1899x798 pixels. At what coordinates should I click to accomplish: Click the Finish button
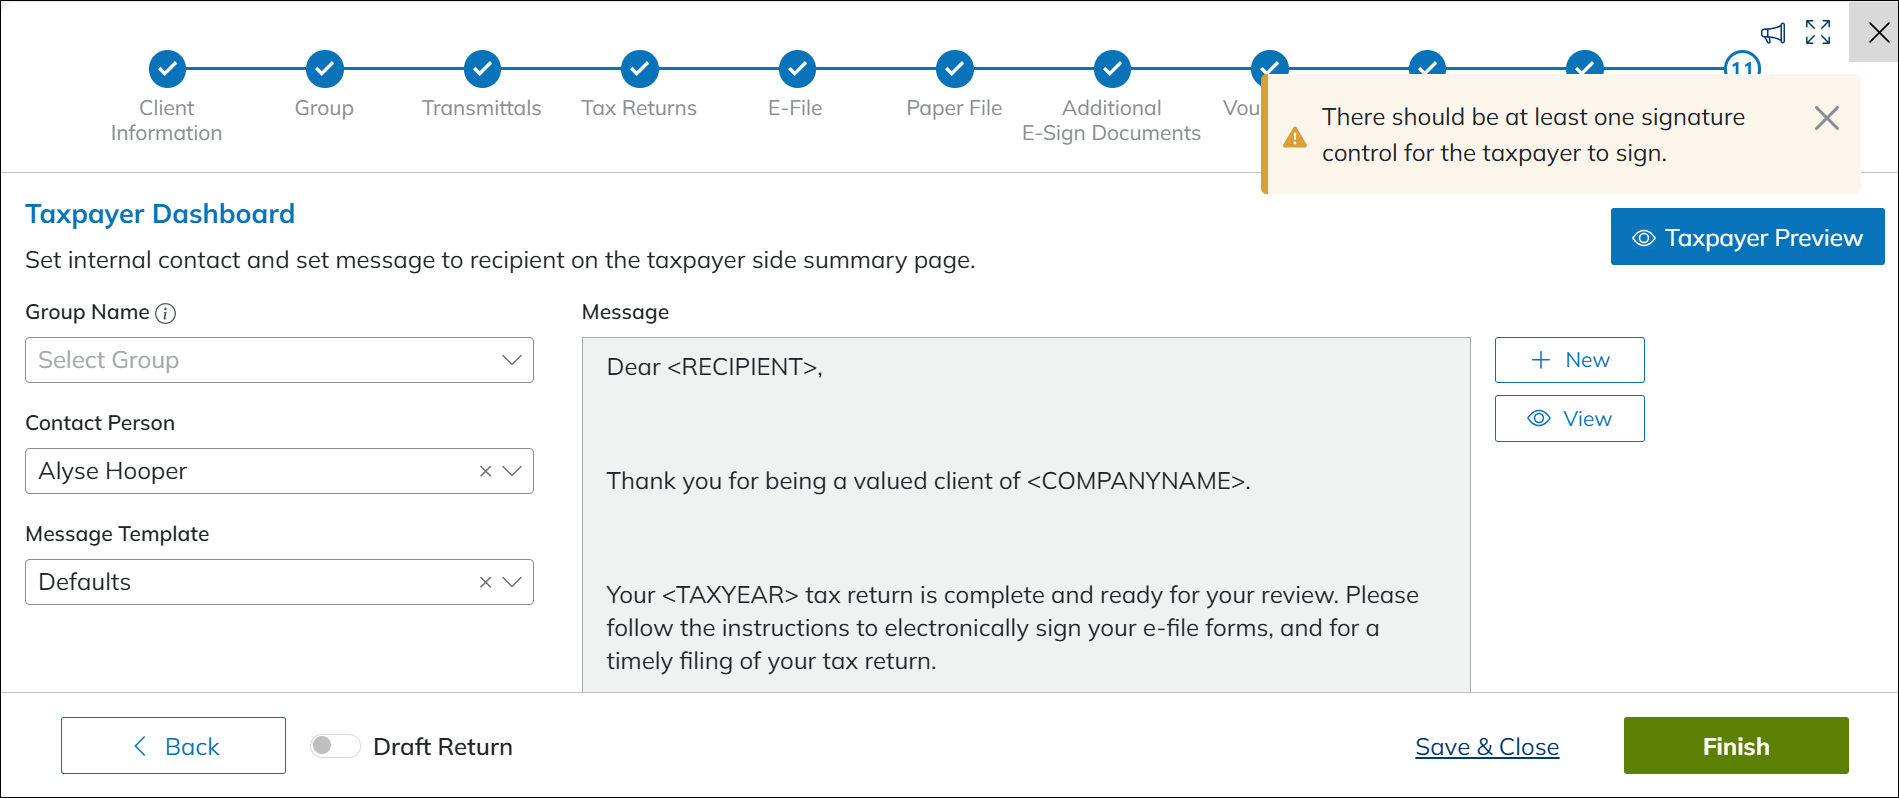[x=1735, y=746]
